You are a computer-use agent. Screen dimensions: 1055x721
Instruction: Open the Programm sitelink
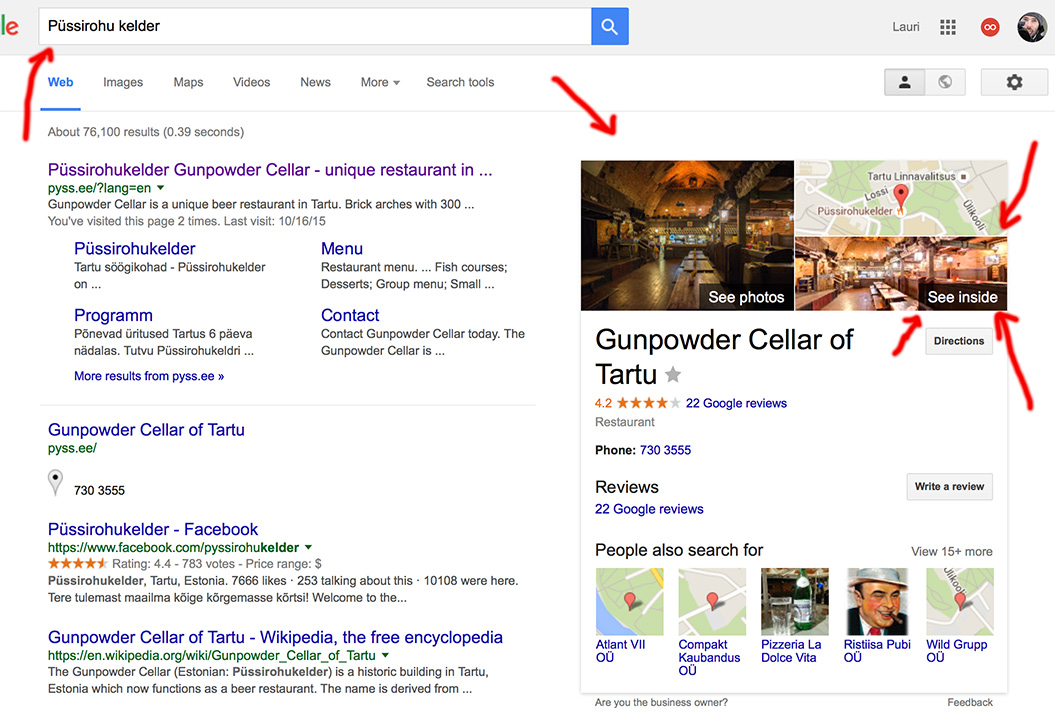tap(113, 315)
